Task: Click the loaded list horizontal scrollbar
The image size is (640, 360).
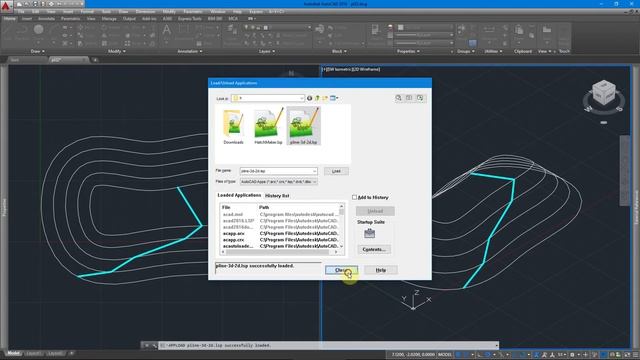Action: [x=279, y=252]
